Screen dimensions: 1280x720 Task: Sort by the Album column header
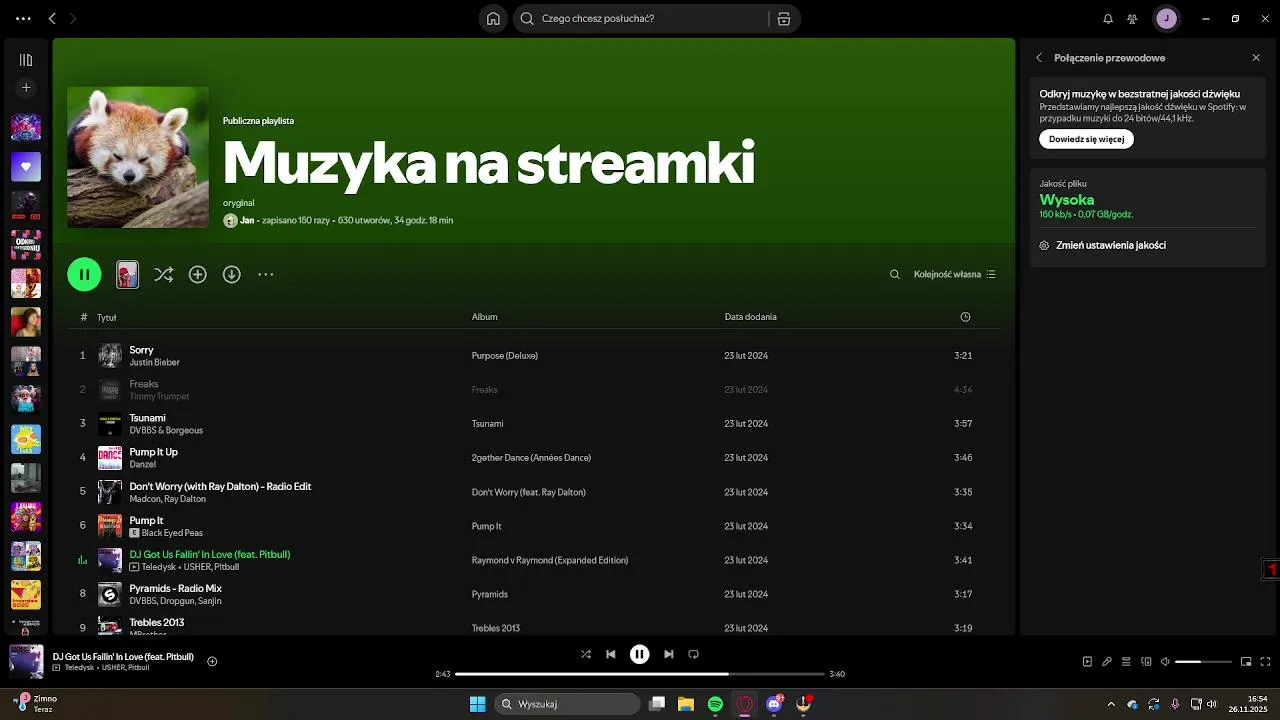tap(485, 317)
